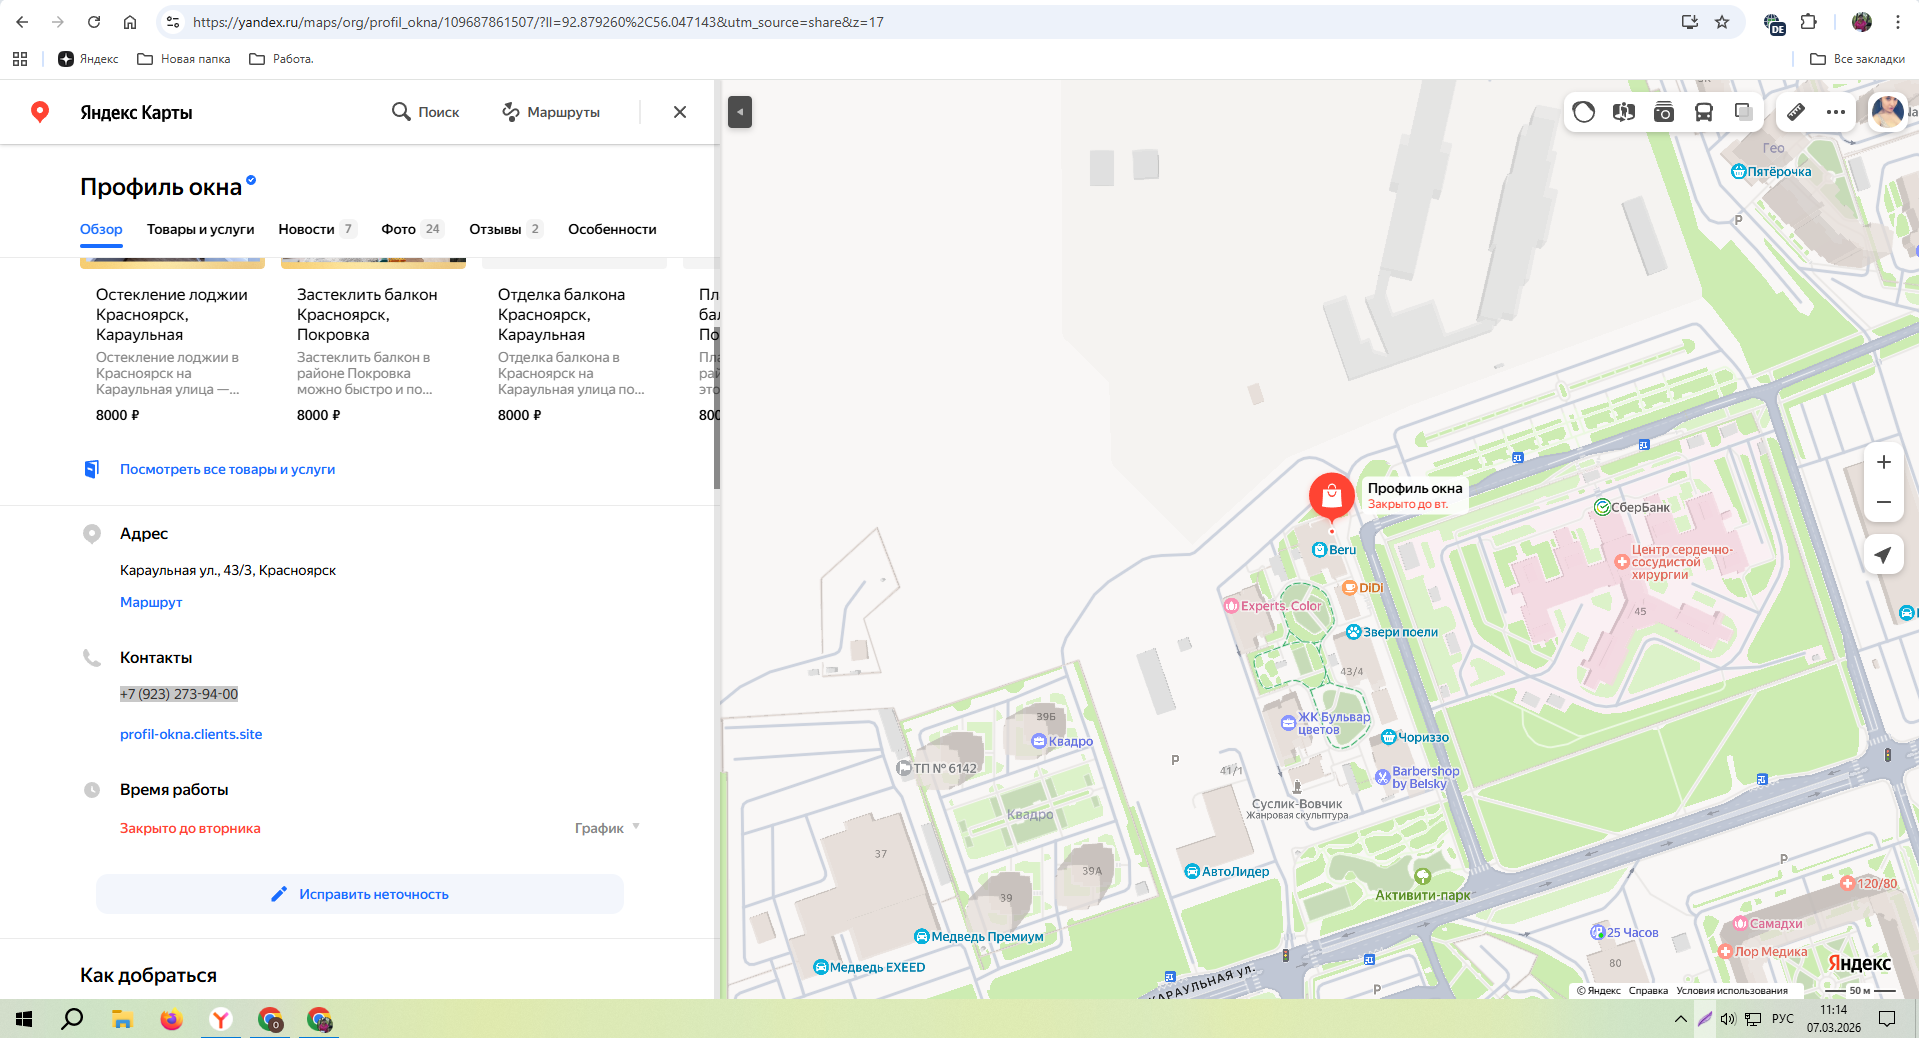Open Yandex Browser from the taskbar
The height and width of the screenshot is (1038, 1919).
click(220, 1019)
